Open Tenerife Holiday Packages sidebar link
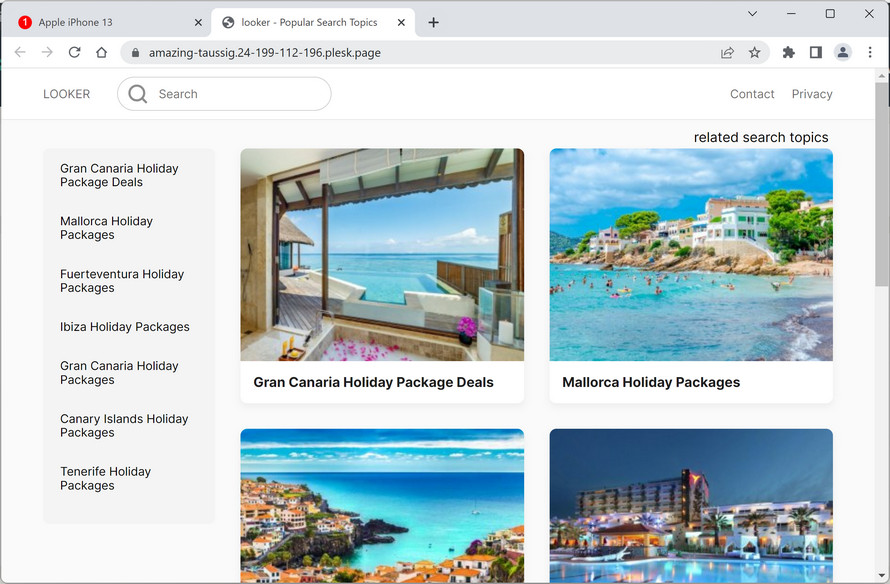The height and width of the screenshot is (584, 890). (106, 478)
